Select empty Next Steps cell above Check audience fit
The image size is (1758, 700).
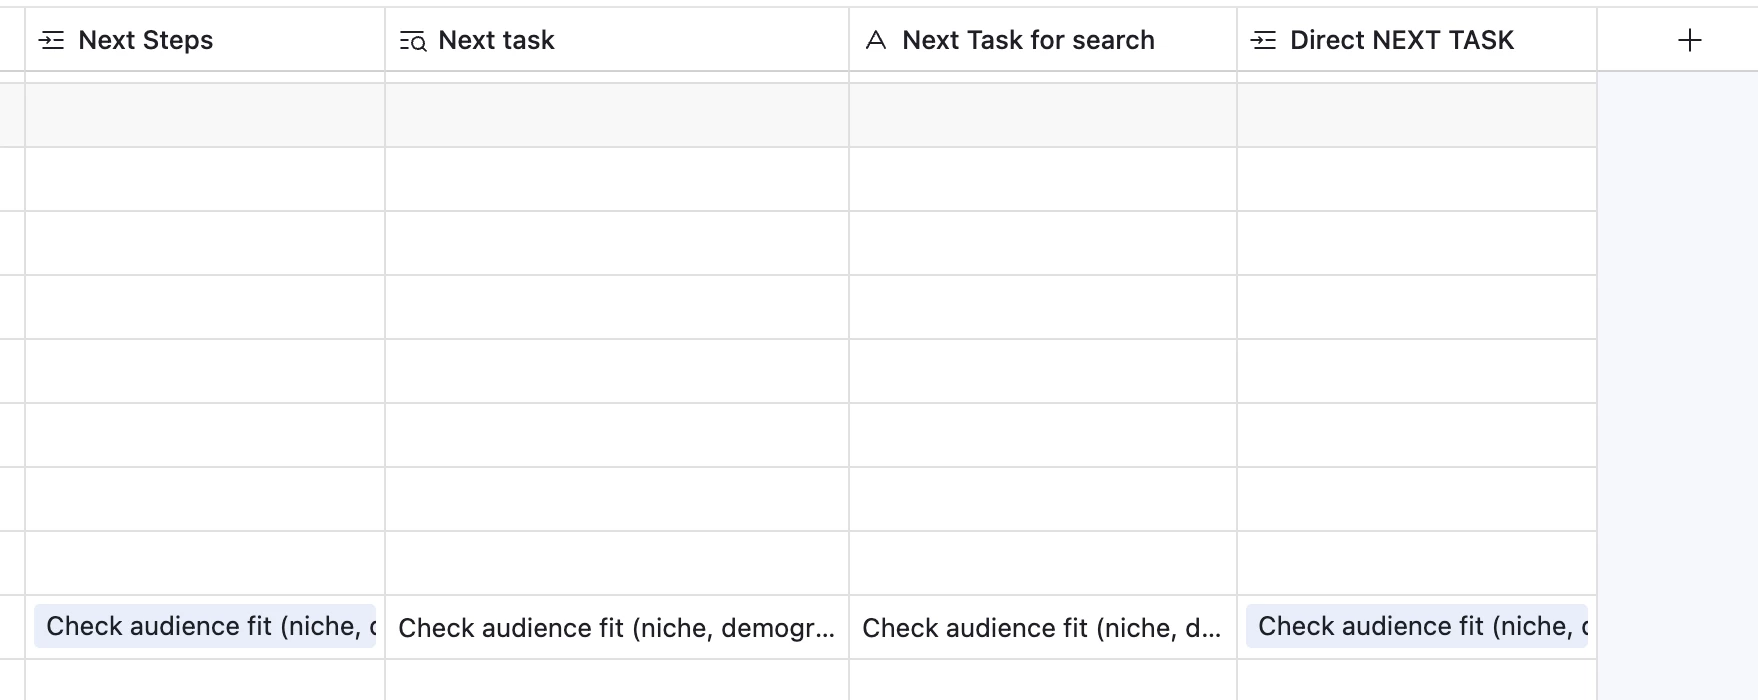(205, 563)
